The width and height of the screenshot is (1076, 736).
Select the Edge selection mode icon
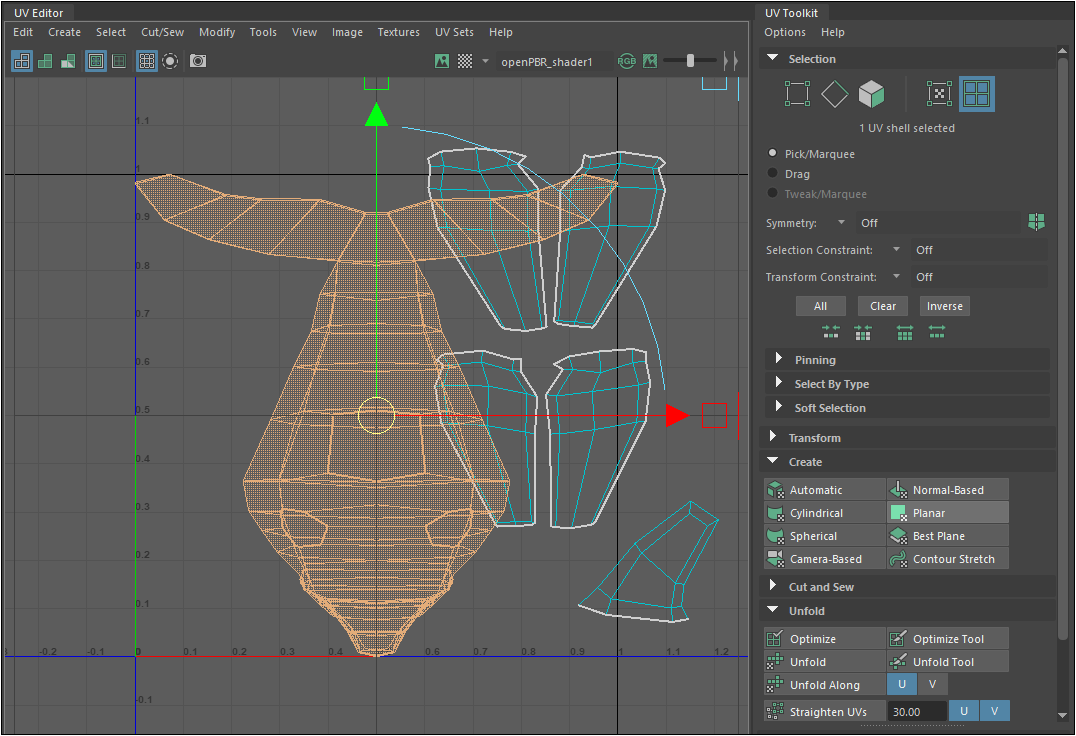(x=834, y=94)
